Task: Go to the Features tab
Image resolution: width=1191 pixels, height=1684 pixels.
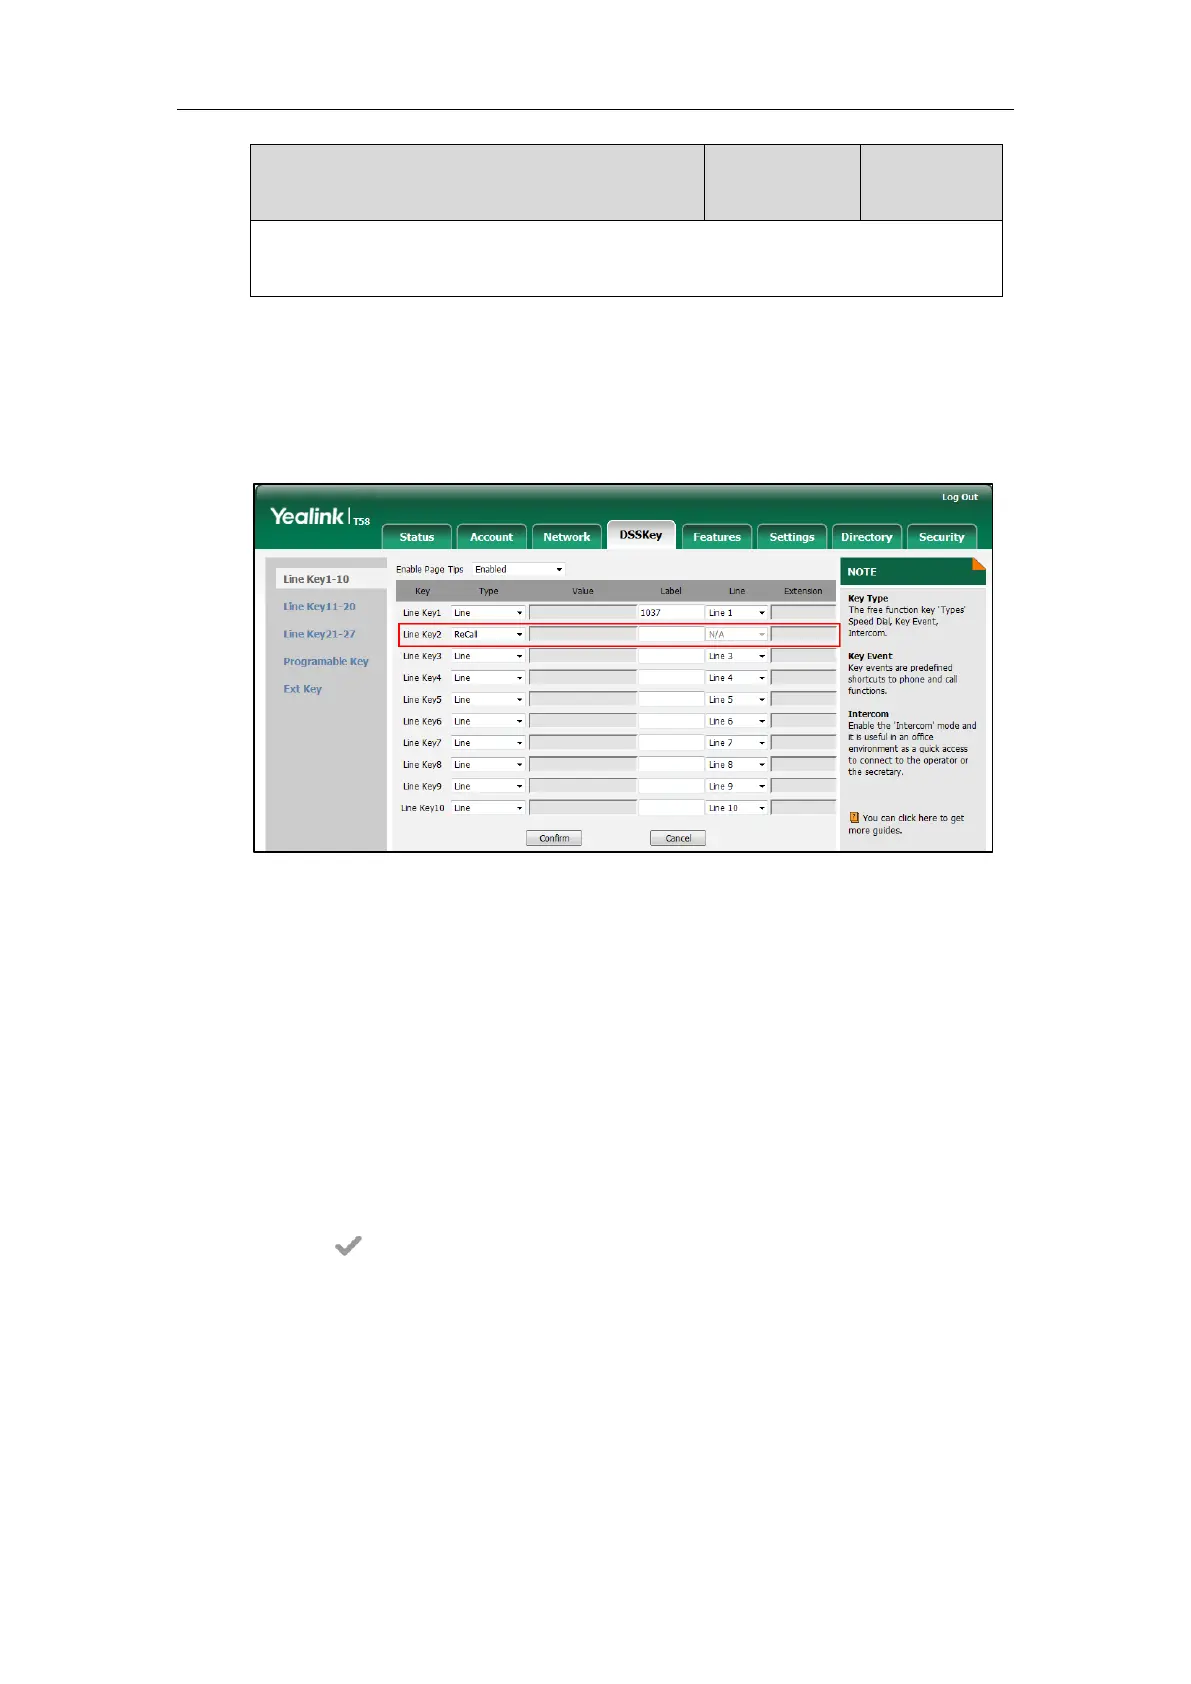Action: click(x=717, y=537)
